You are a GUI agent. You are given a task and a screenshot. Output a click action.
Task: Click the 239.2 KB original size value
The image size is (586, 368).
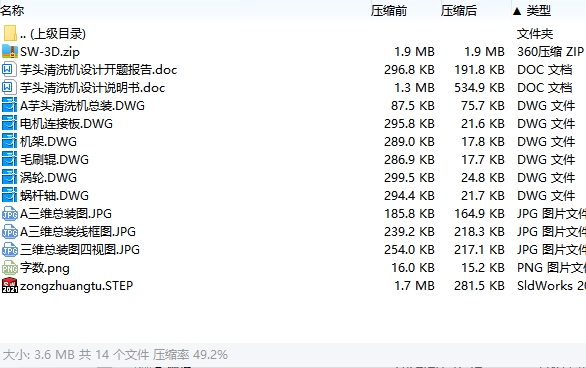click(x=409, y=231)
